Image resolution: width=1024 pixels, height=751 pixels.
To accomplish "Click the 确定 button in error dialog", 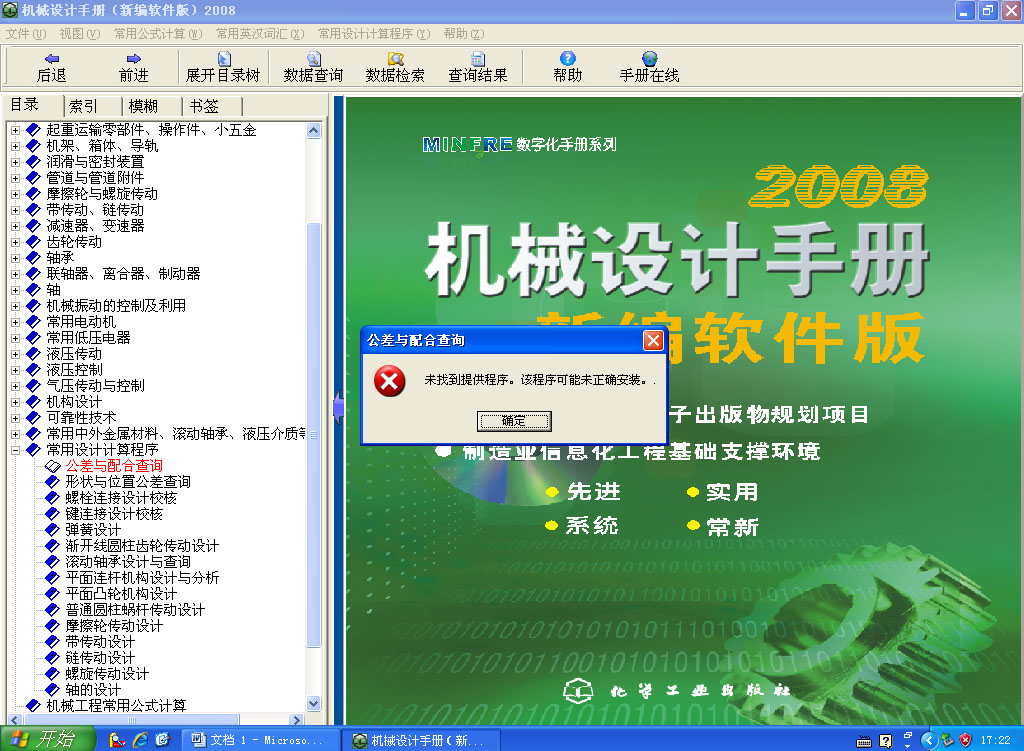I will (514, 421).
